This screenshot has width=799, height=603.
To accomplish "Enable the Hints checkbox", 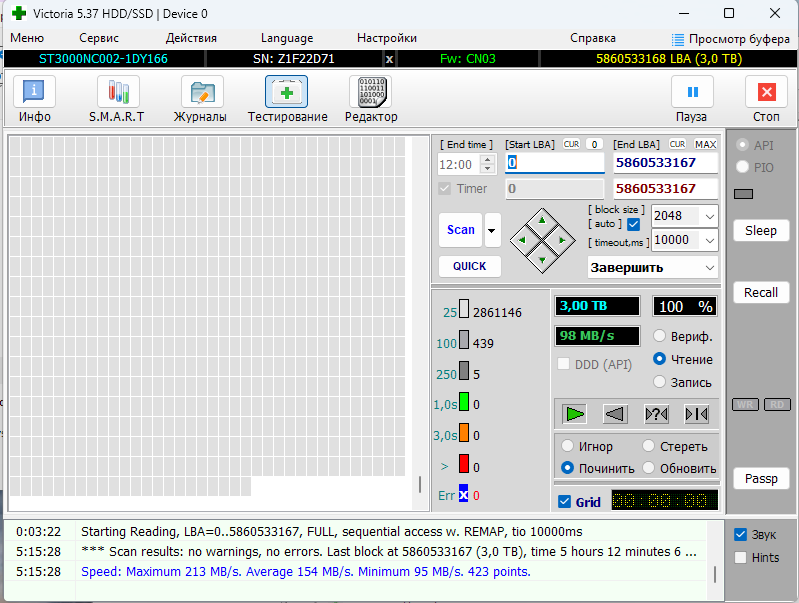I will coord(740,557).
